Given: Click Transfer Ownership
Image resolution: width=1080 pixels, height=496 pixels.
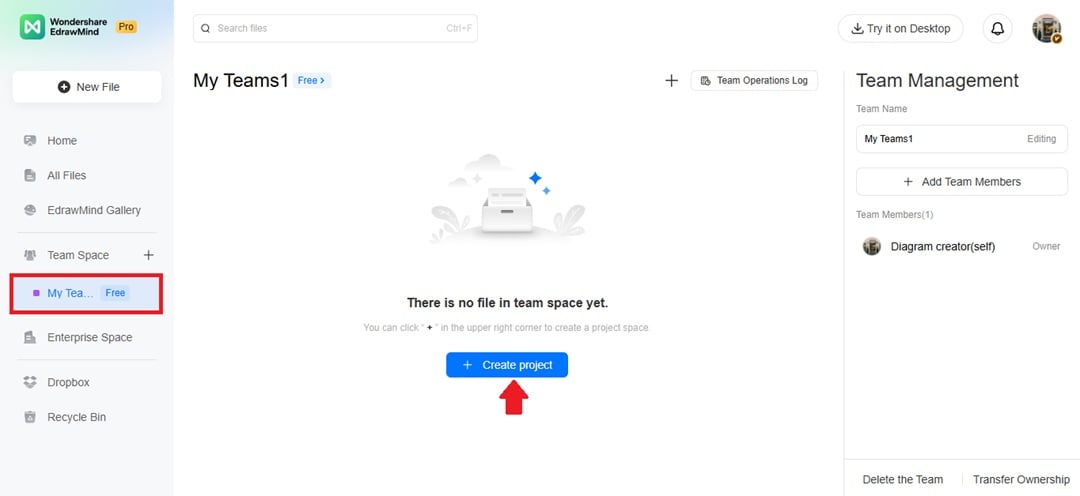Looking at the screenshot, I should point(1021,479).
